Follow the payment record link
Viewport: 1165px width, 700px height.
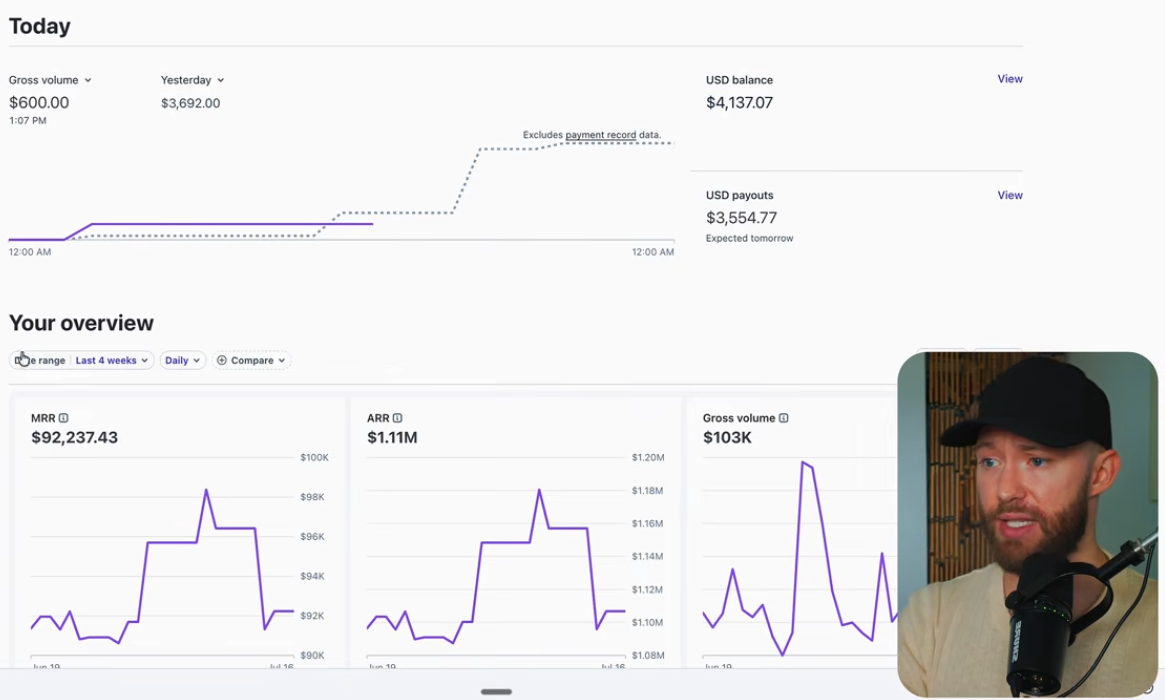tap(600, 135)
